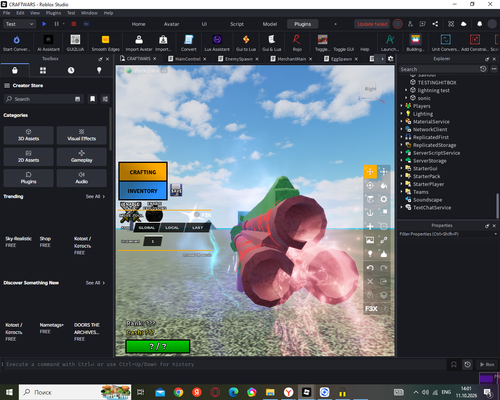500x400 pixels.
Task: Stop the running playtest
Action: tap(74, 24)
